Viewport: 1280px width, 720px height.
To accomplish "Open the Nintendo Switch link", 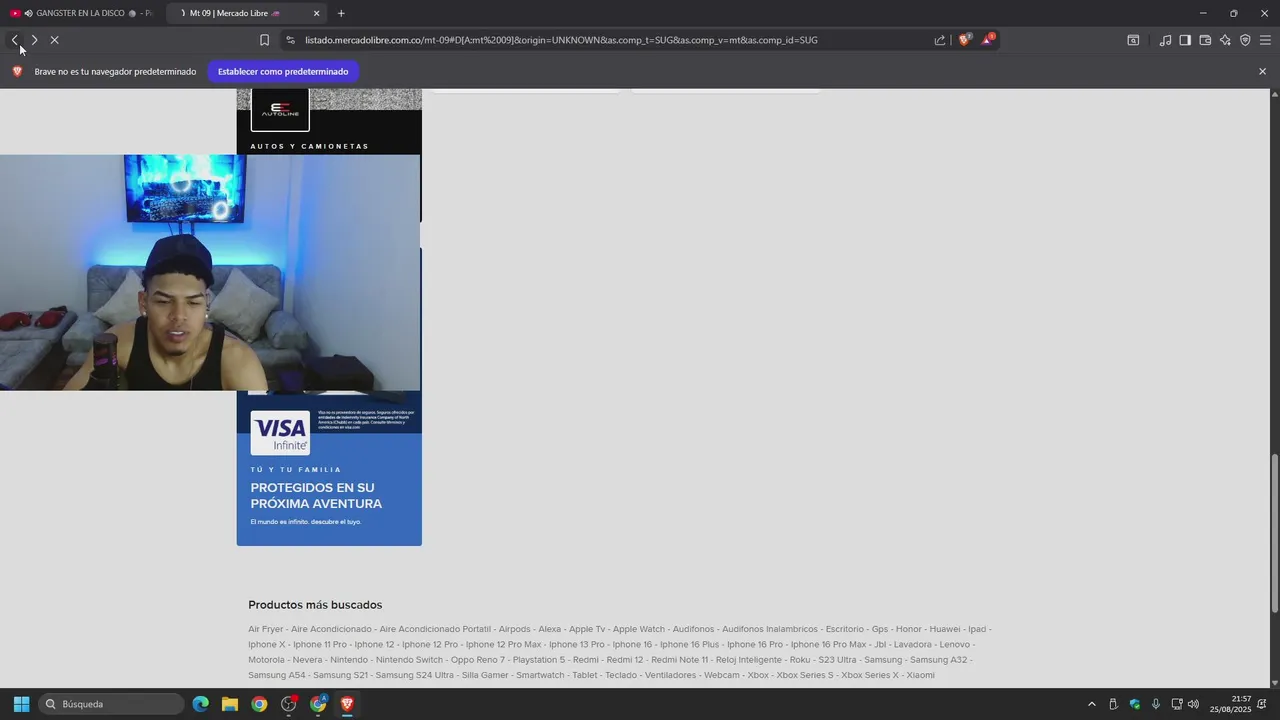I will pos(409,660).
